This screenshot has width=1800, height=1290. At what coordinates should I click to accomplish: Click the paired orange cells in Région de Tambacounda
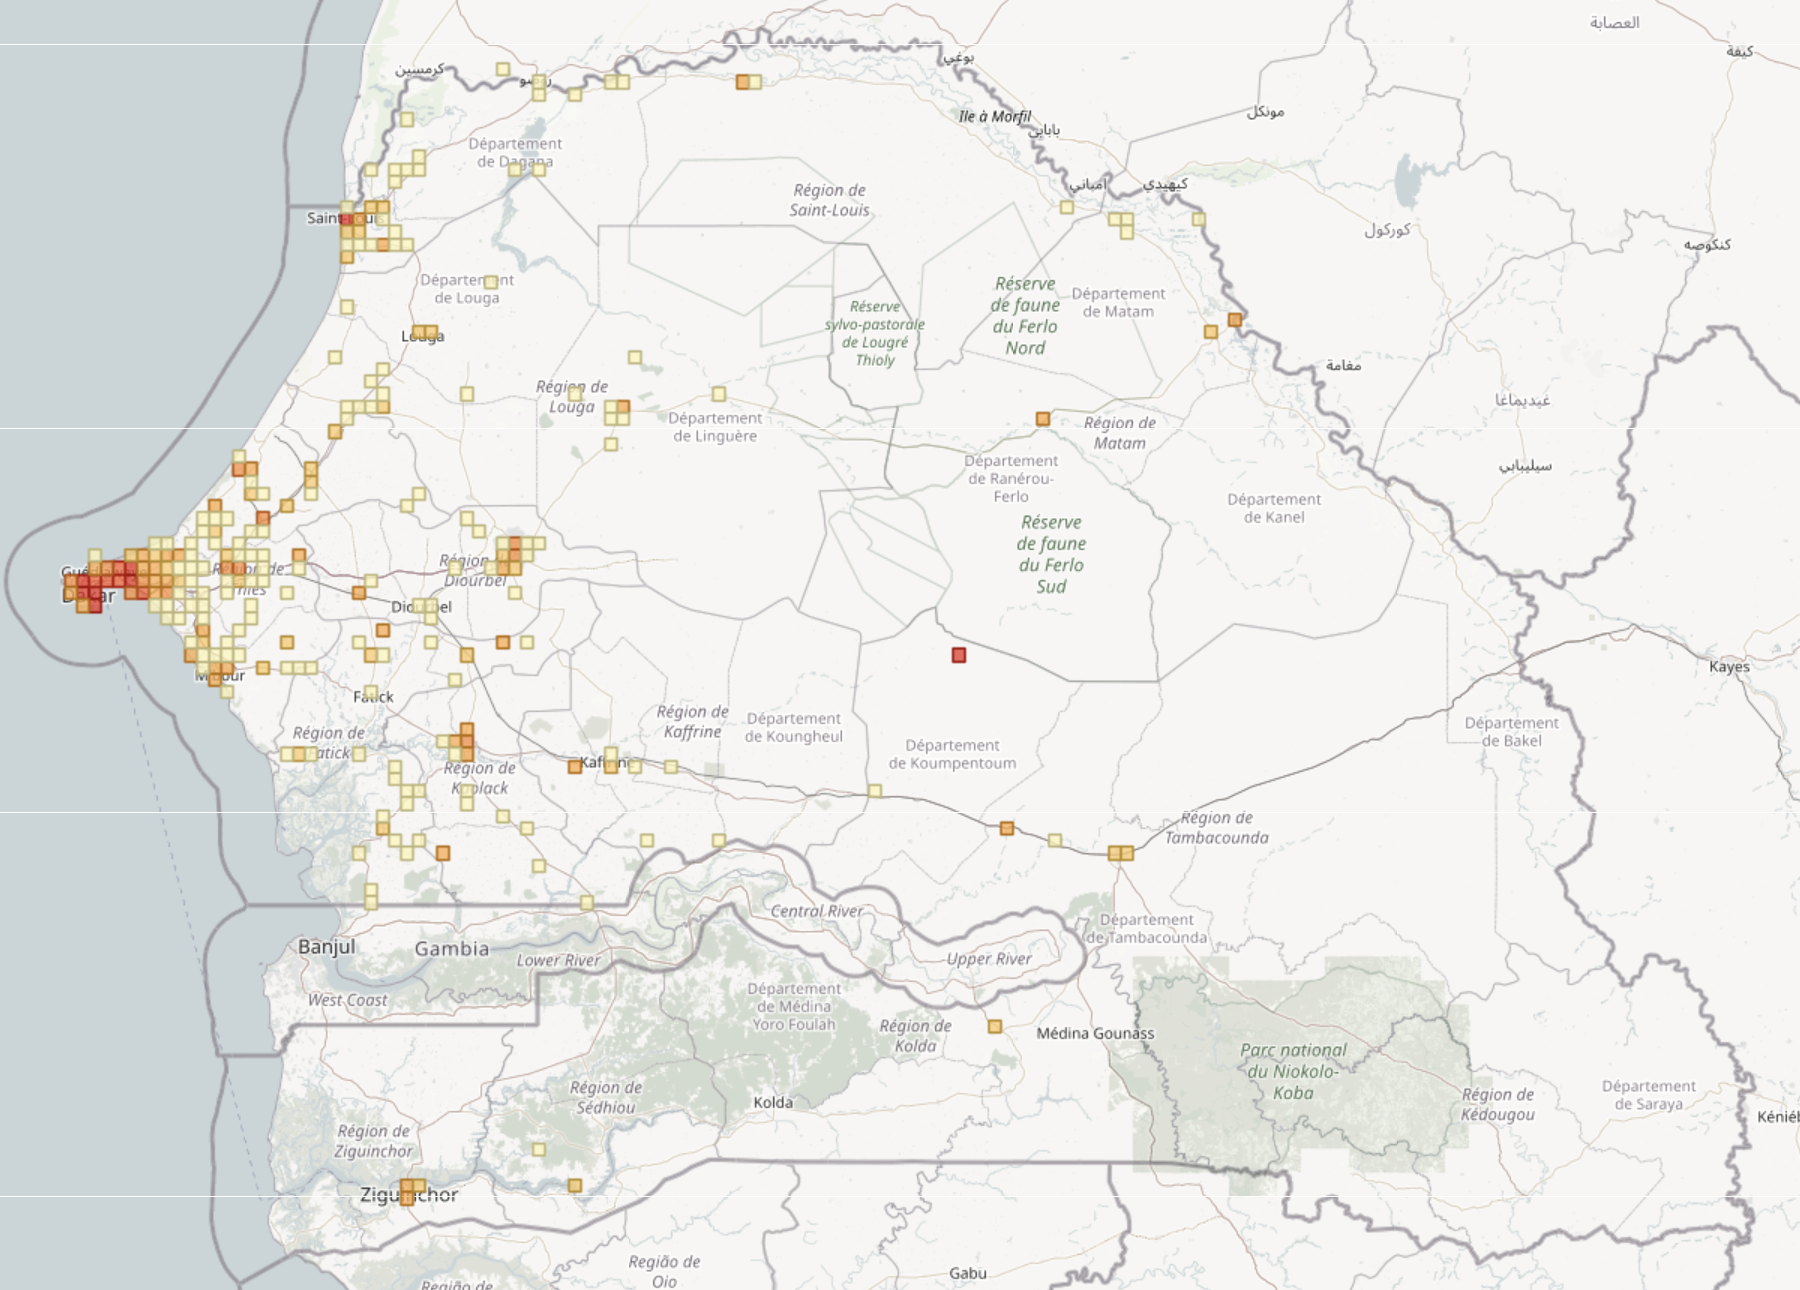[x=1121, y=854]
